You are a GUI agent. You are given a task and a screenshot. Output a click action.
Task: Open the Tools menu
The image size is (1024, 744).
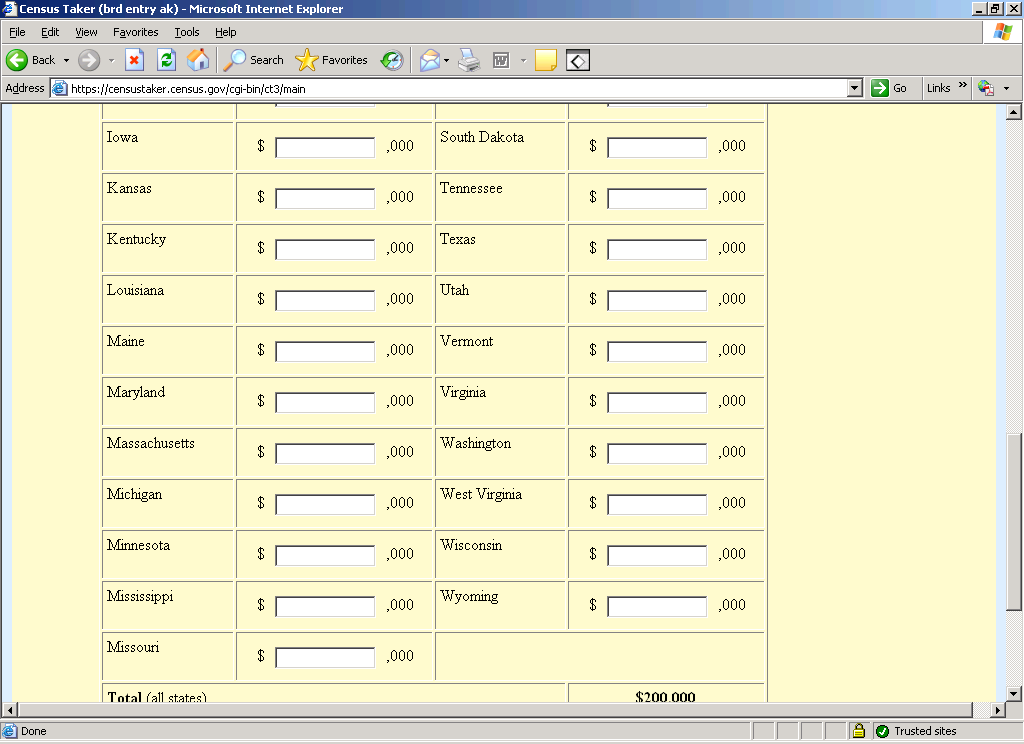click(x=187, y=32)
